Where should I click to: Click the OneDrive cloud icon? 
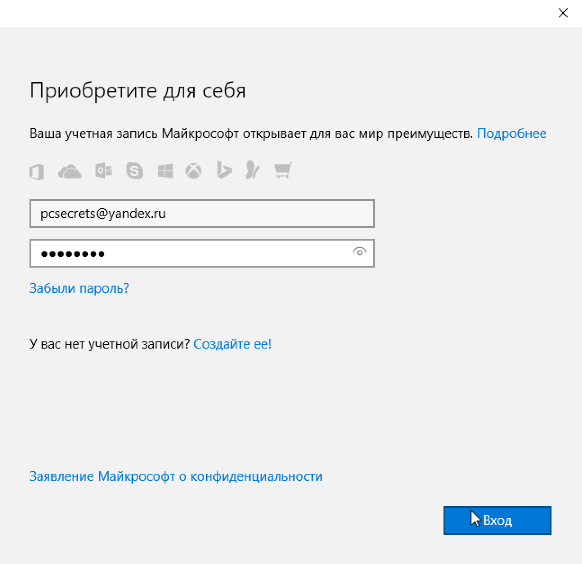[69, 172]
